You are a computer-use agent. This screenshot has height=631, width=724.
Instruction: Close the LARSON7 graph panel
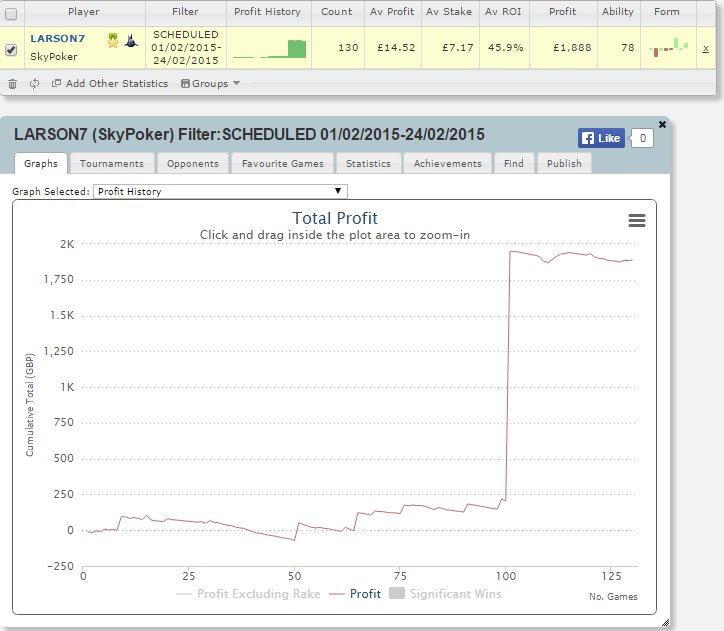[x=662, y=124]
